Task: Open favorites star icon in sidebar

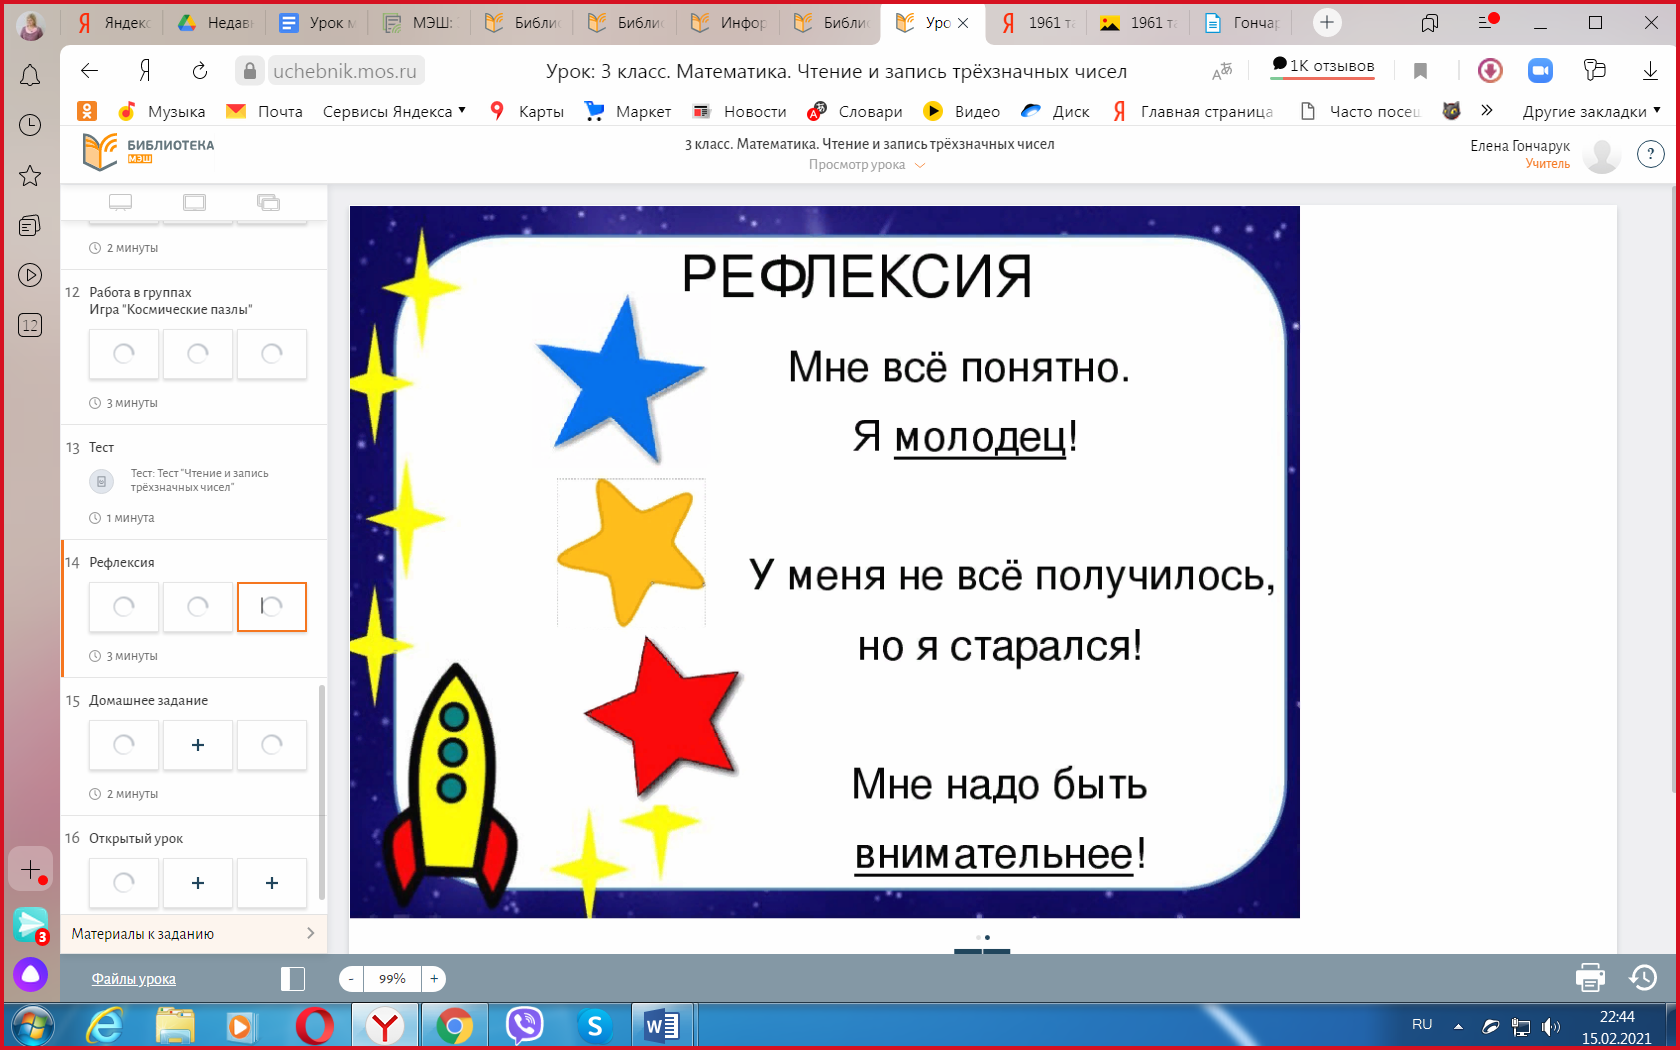Action: 30,176
